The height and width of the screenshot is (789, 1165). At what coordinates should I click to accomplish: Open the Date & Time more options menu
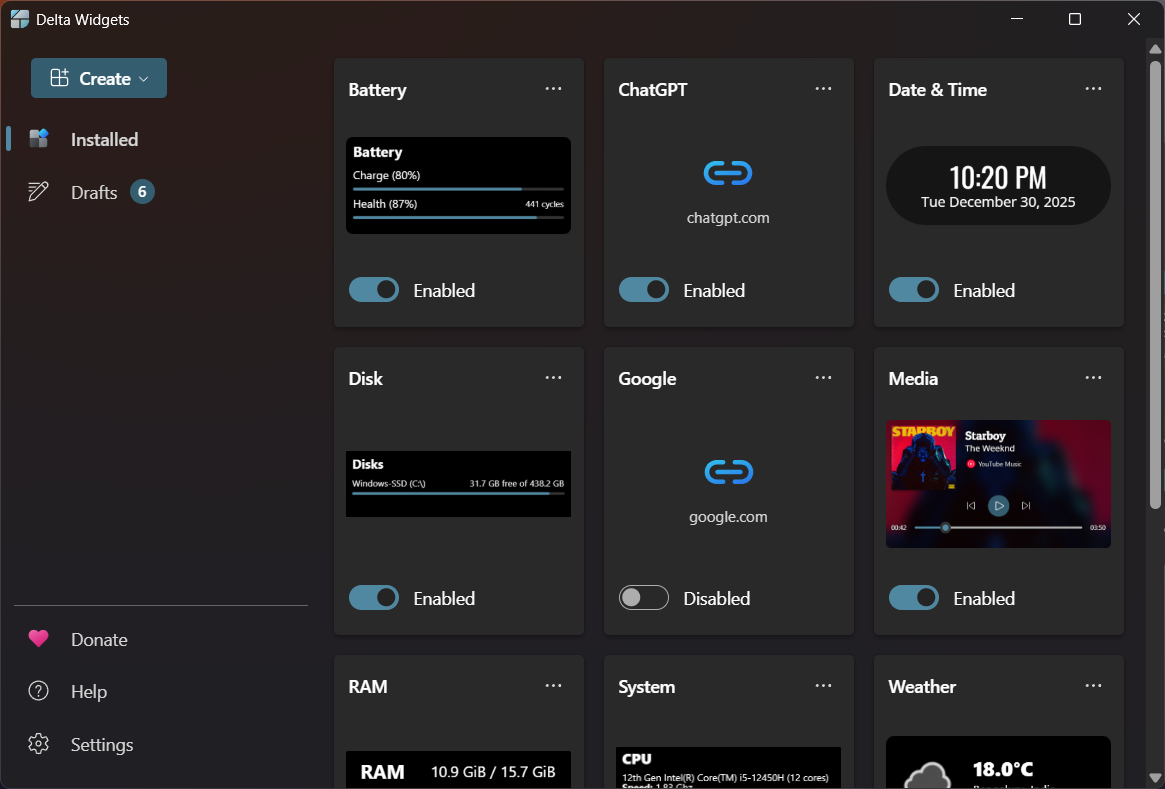1093,88
